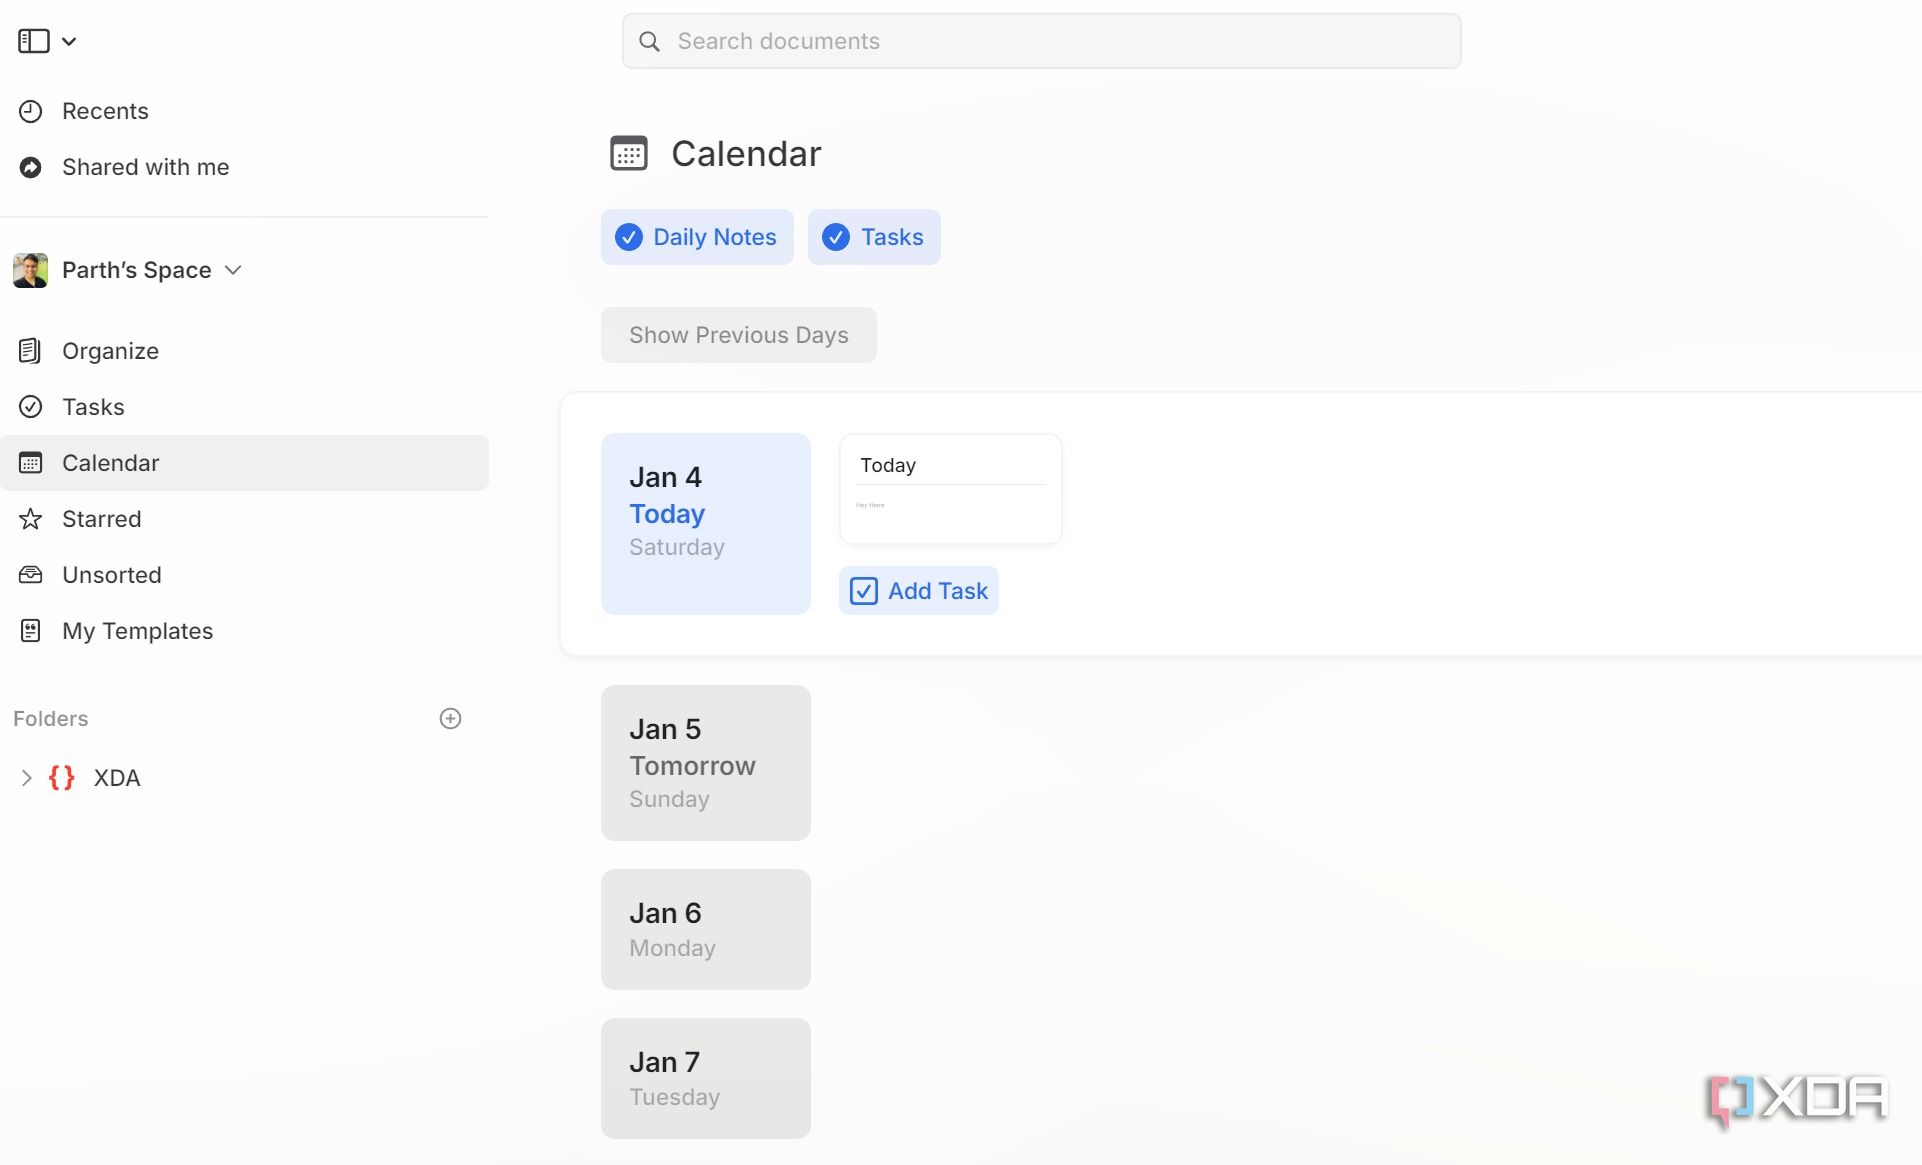Disable the Tasks filter chip
Image resolution: width=1922 pixels, height=1165 pixels.
873,237
